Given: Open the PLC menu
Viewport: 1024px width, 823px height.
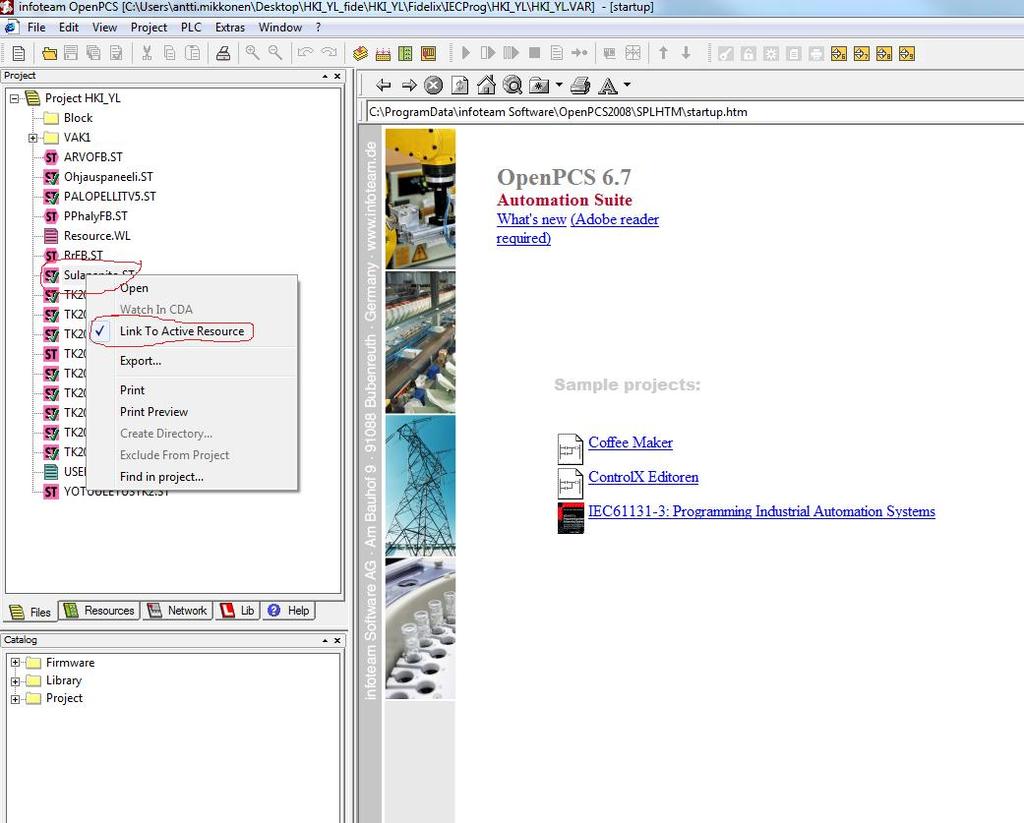Looking at the screenshot, I should pos(191,27).
